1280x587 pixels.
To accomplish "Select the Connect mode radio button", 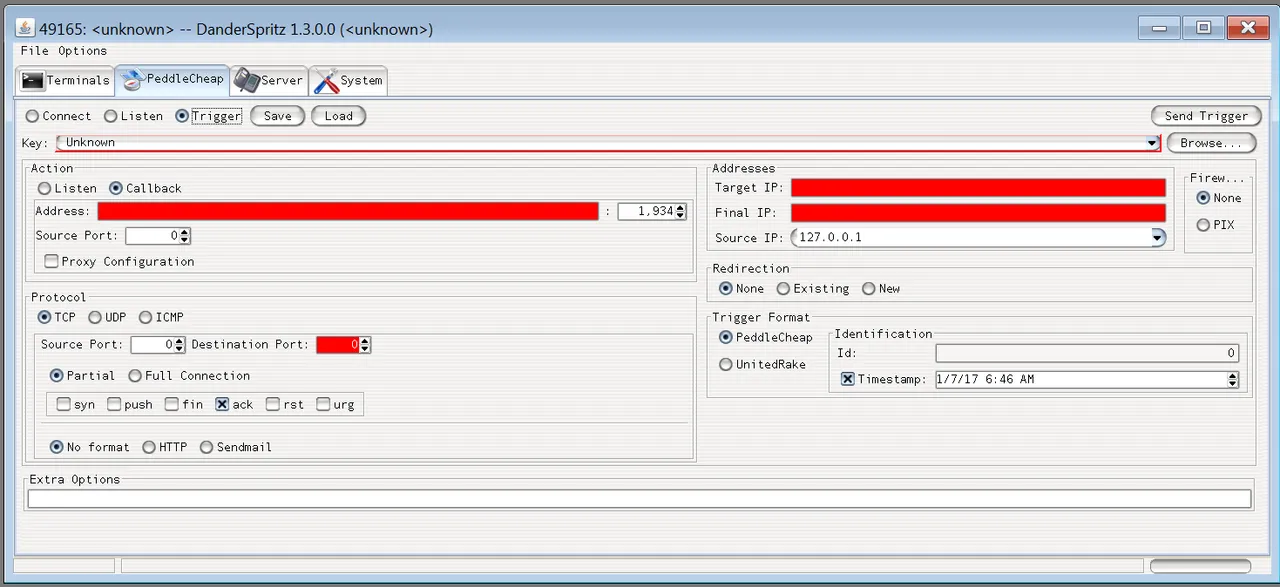I will click(x=33, y=116).
